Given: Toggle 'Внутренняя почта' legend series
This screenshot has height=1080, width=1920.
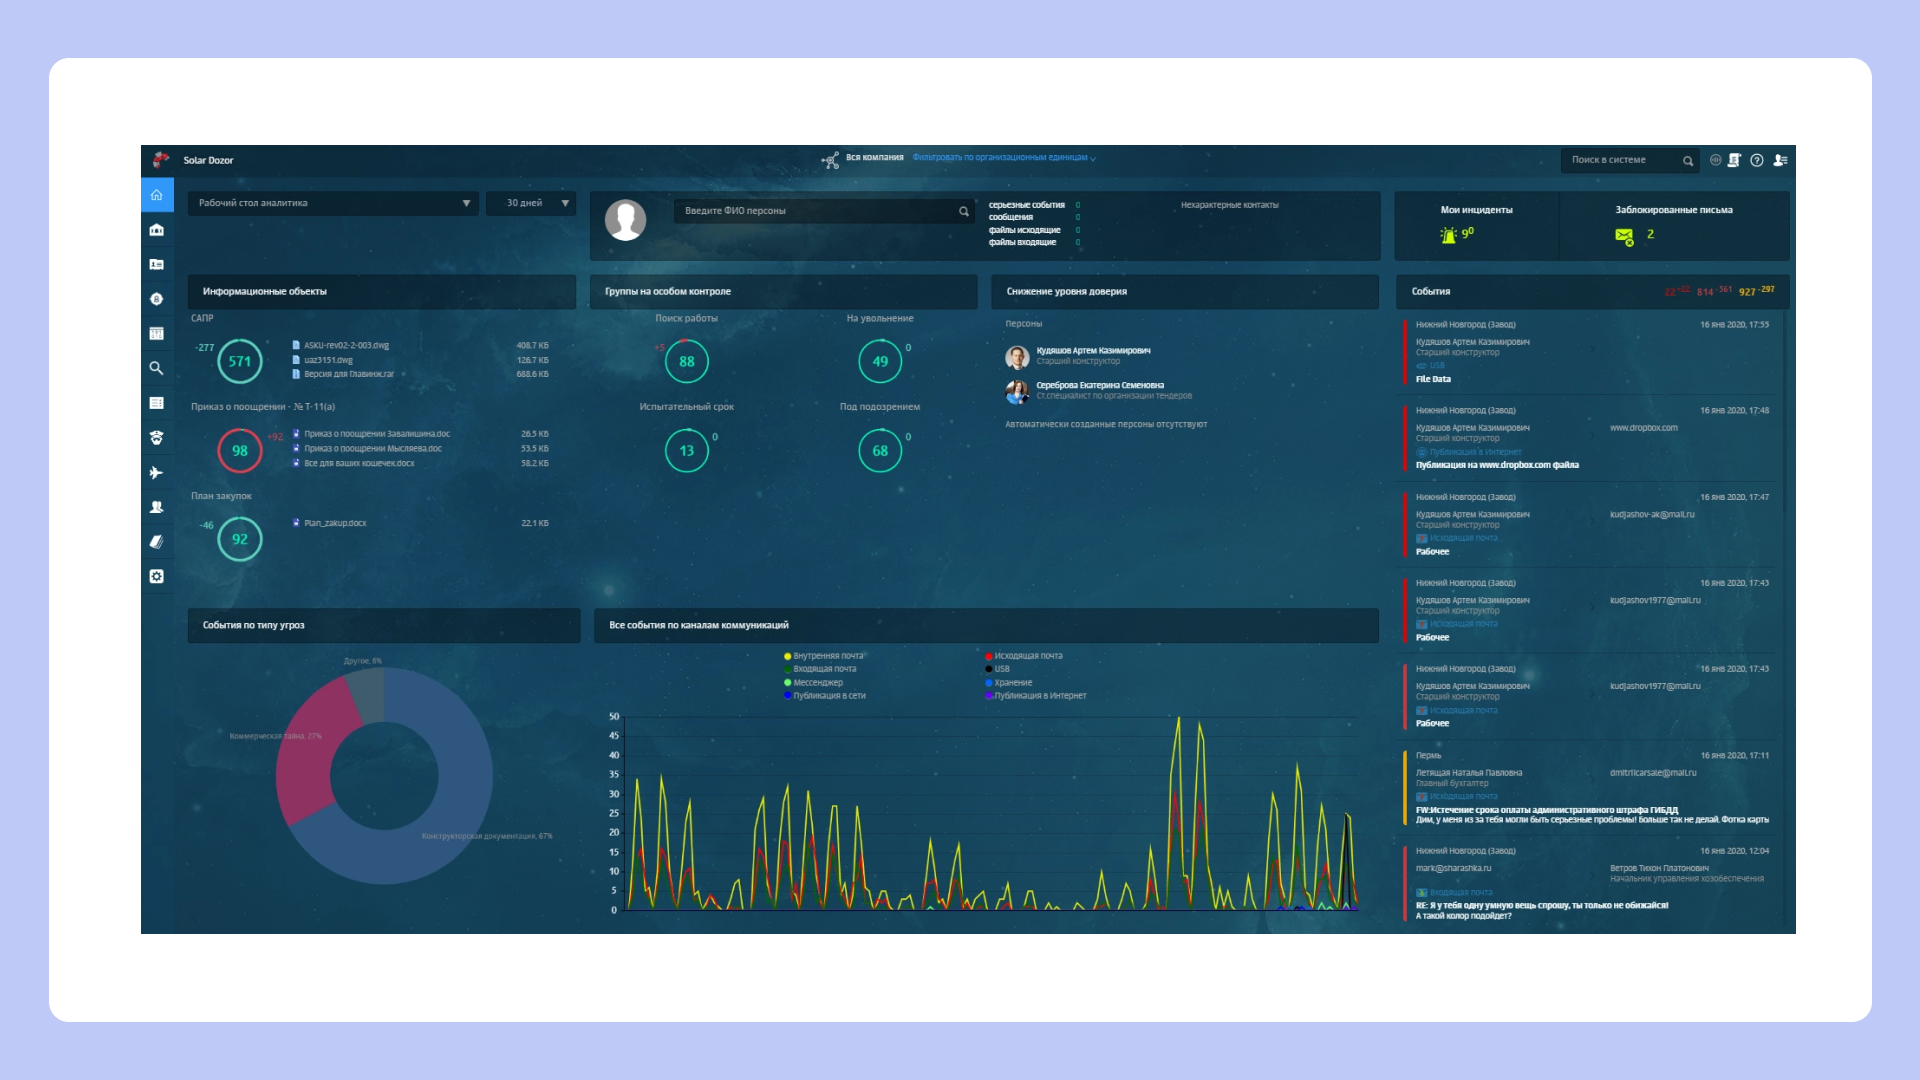Looking at the screenshot, I should click(826, 656).
